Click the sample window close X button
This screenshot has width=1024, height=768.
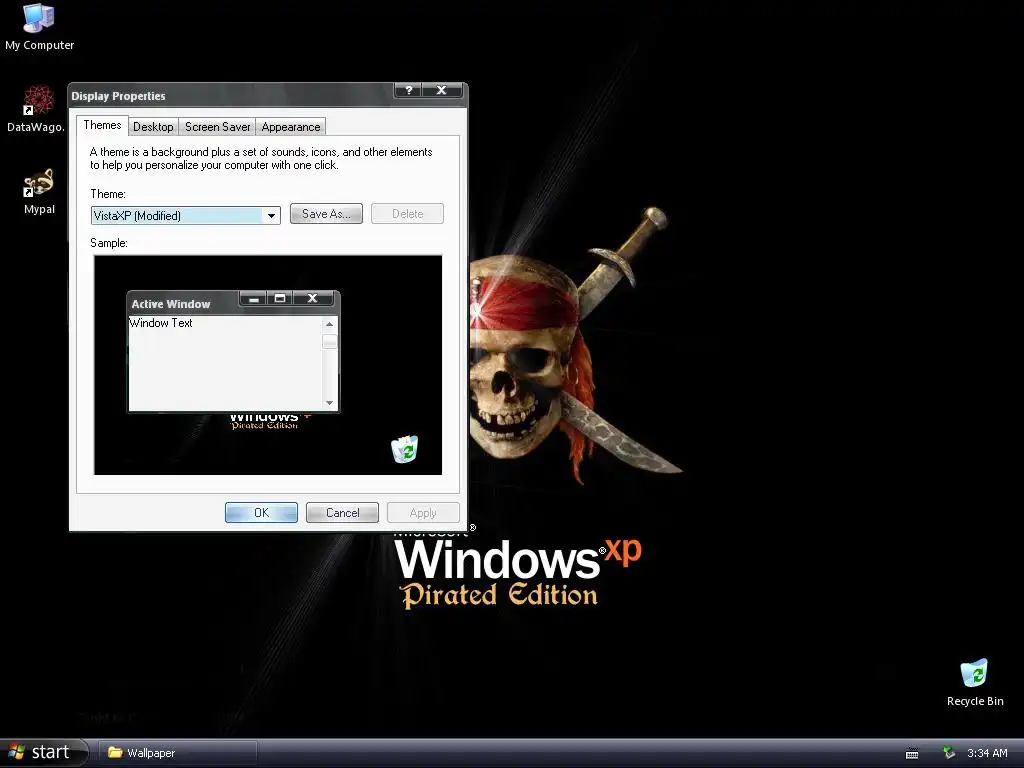click(x=313, y=298)
